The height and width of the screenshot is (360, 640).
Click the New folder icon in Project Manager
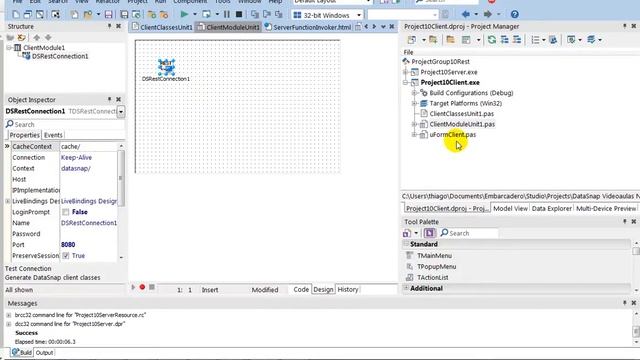[x=450, y=40]
